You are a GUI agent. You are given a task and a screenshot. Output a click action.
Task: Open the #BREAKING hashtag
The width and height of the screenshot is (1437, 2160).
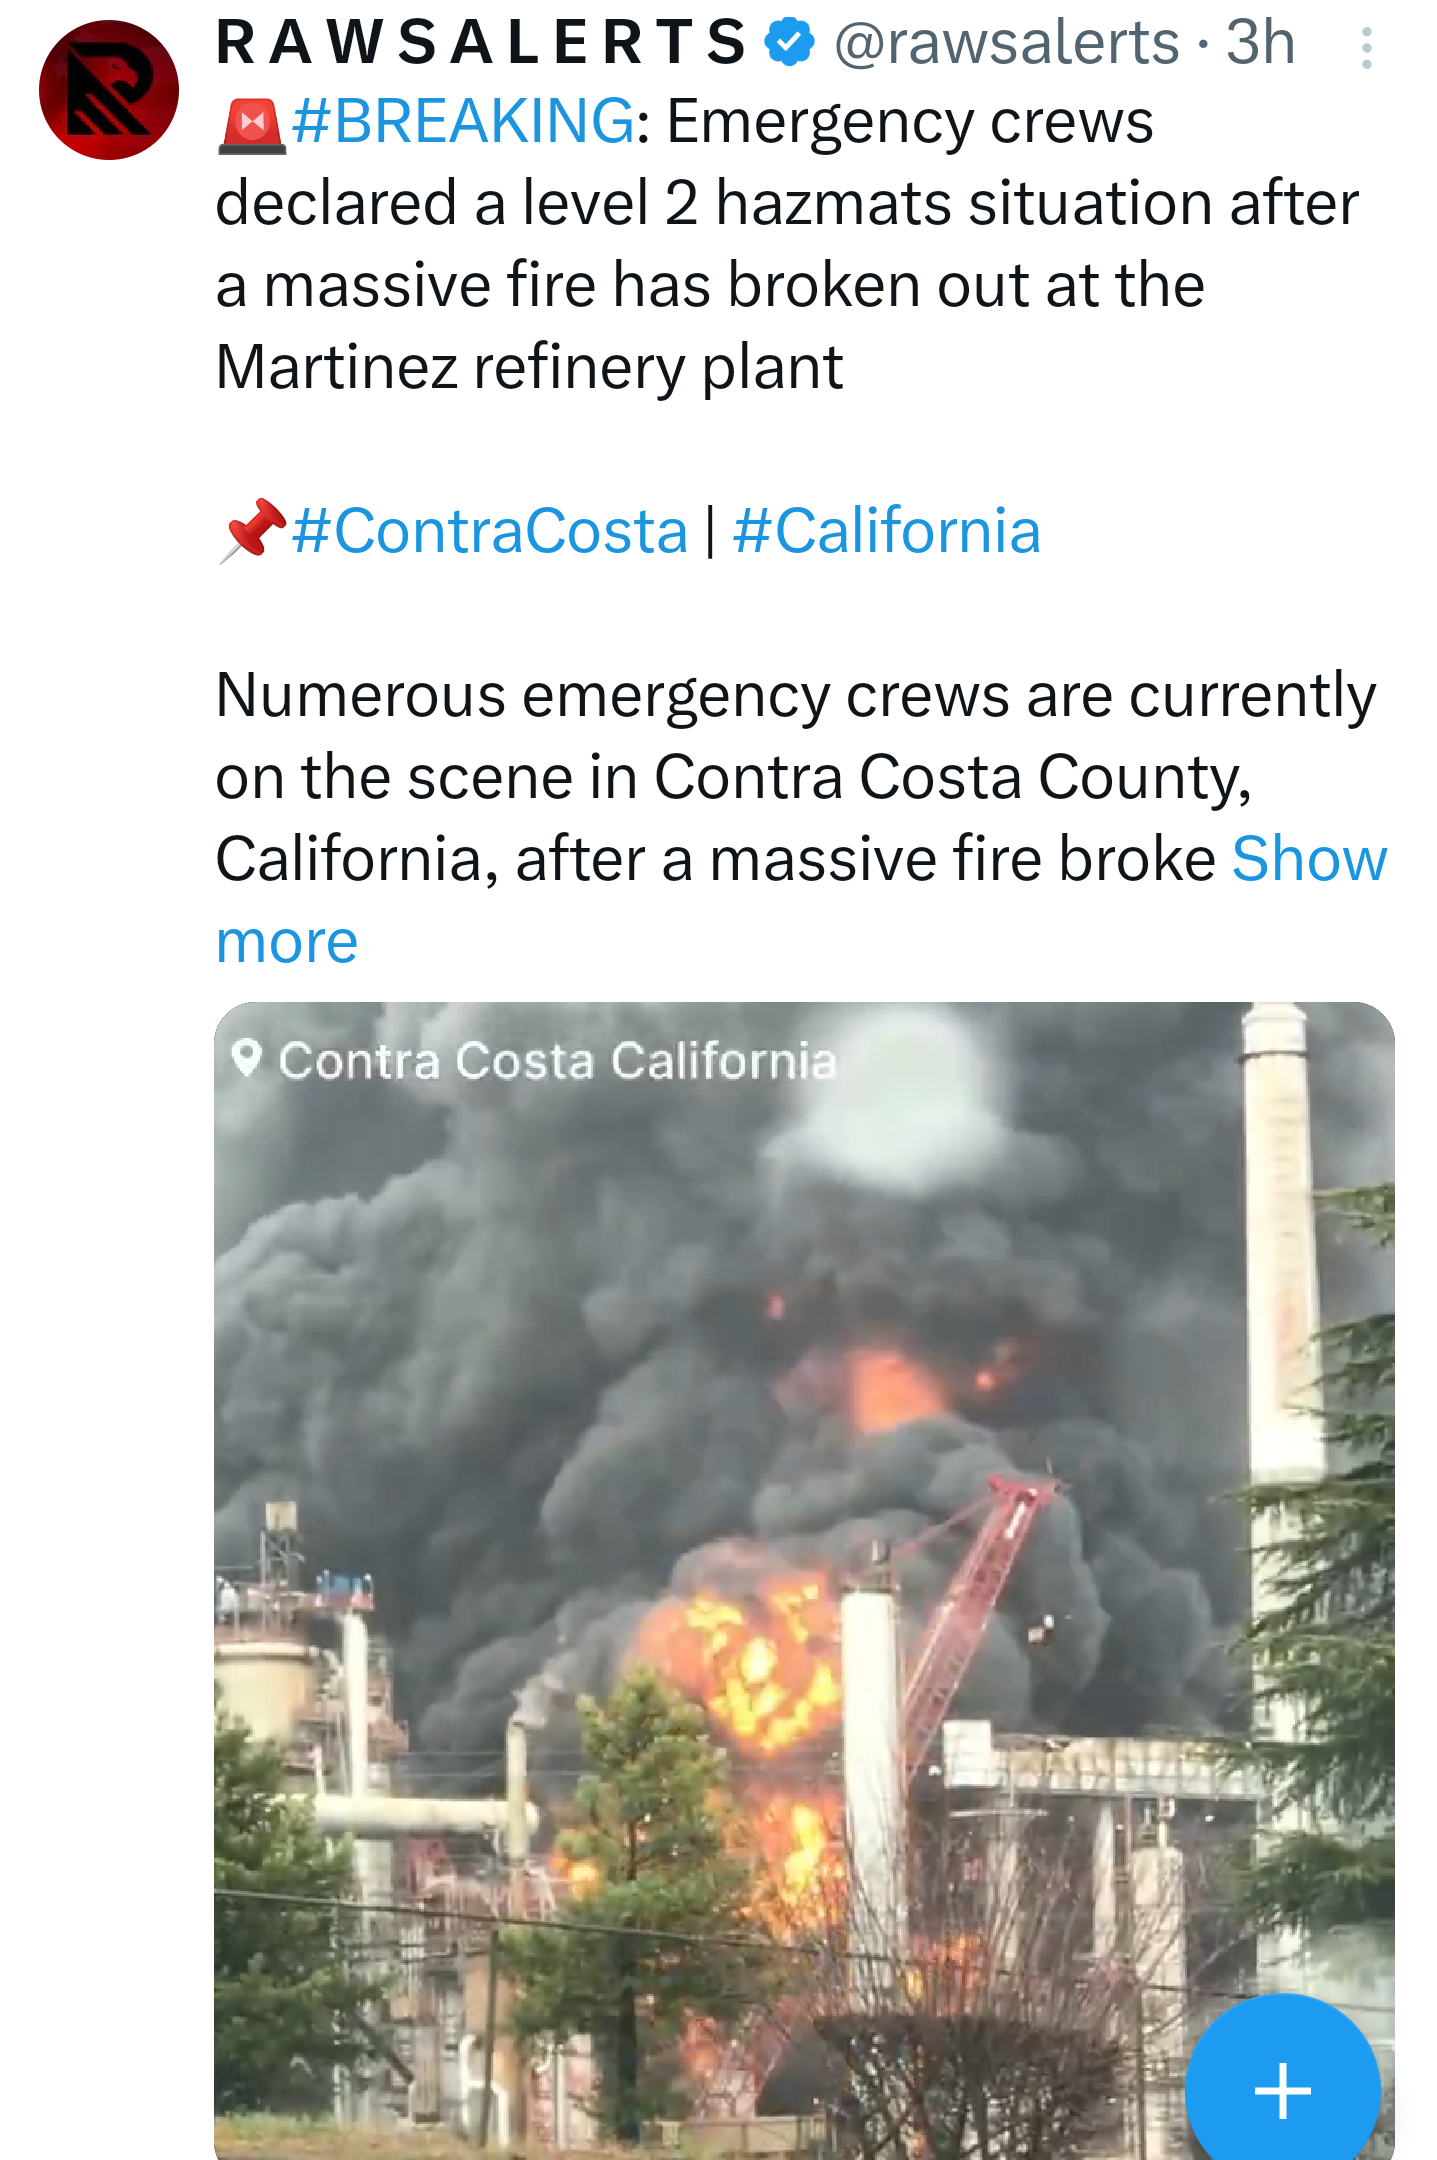(x=463, y=122)
